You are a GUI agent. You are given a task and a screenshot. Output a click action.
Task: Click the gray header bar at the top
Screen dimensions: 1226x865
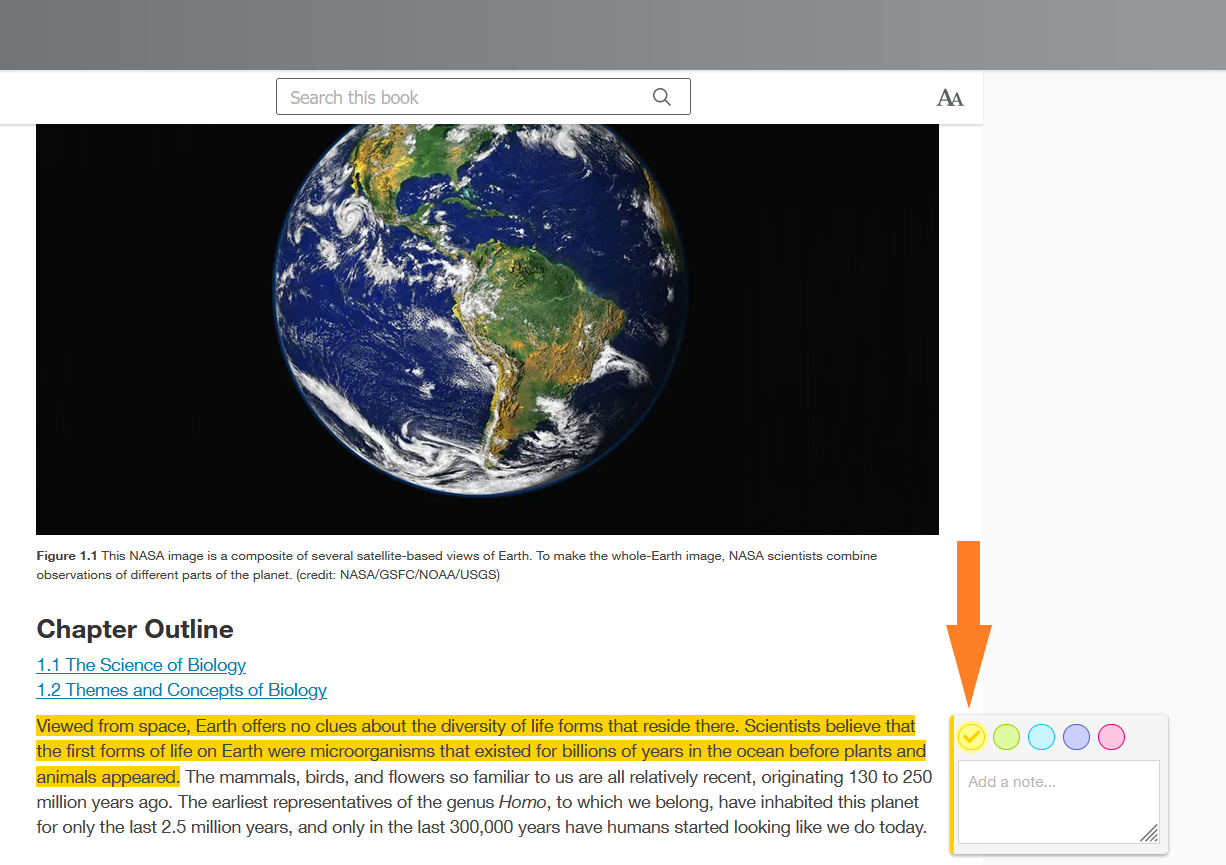[x=612, y=35]
